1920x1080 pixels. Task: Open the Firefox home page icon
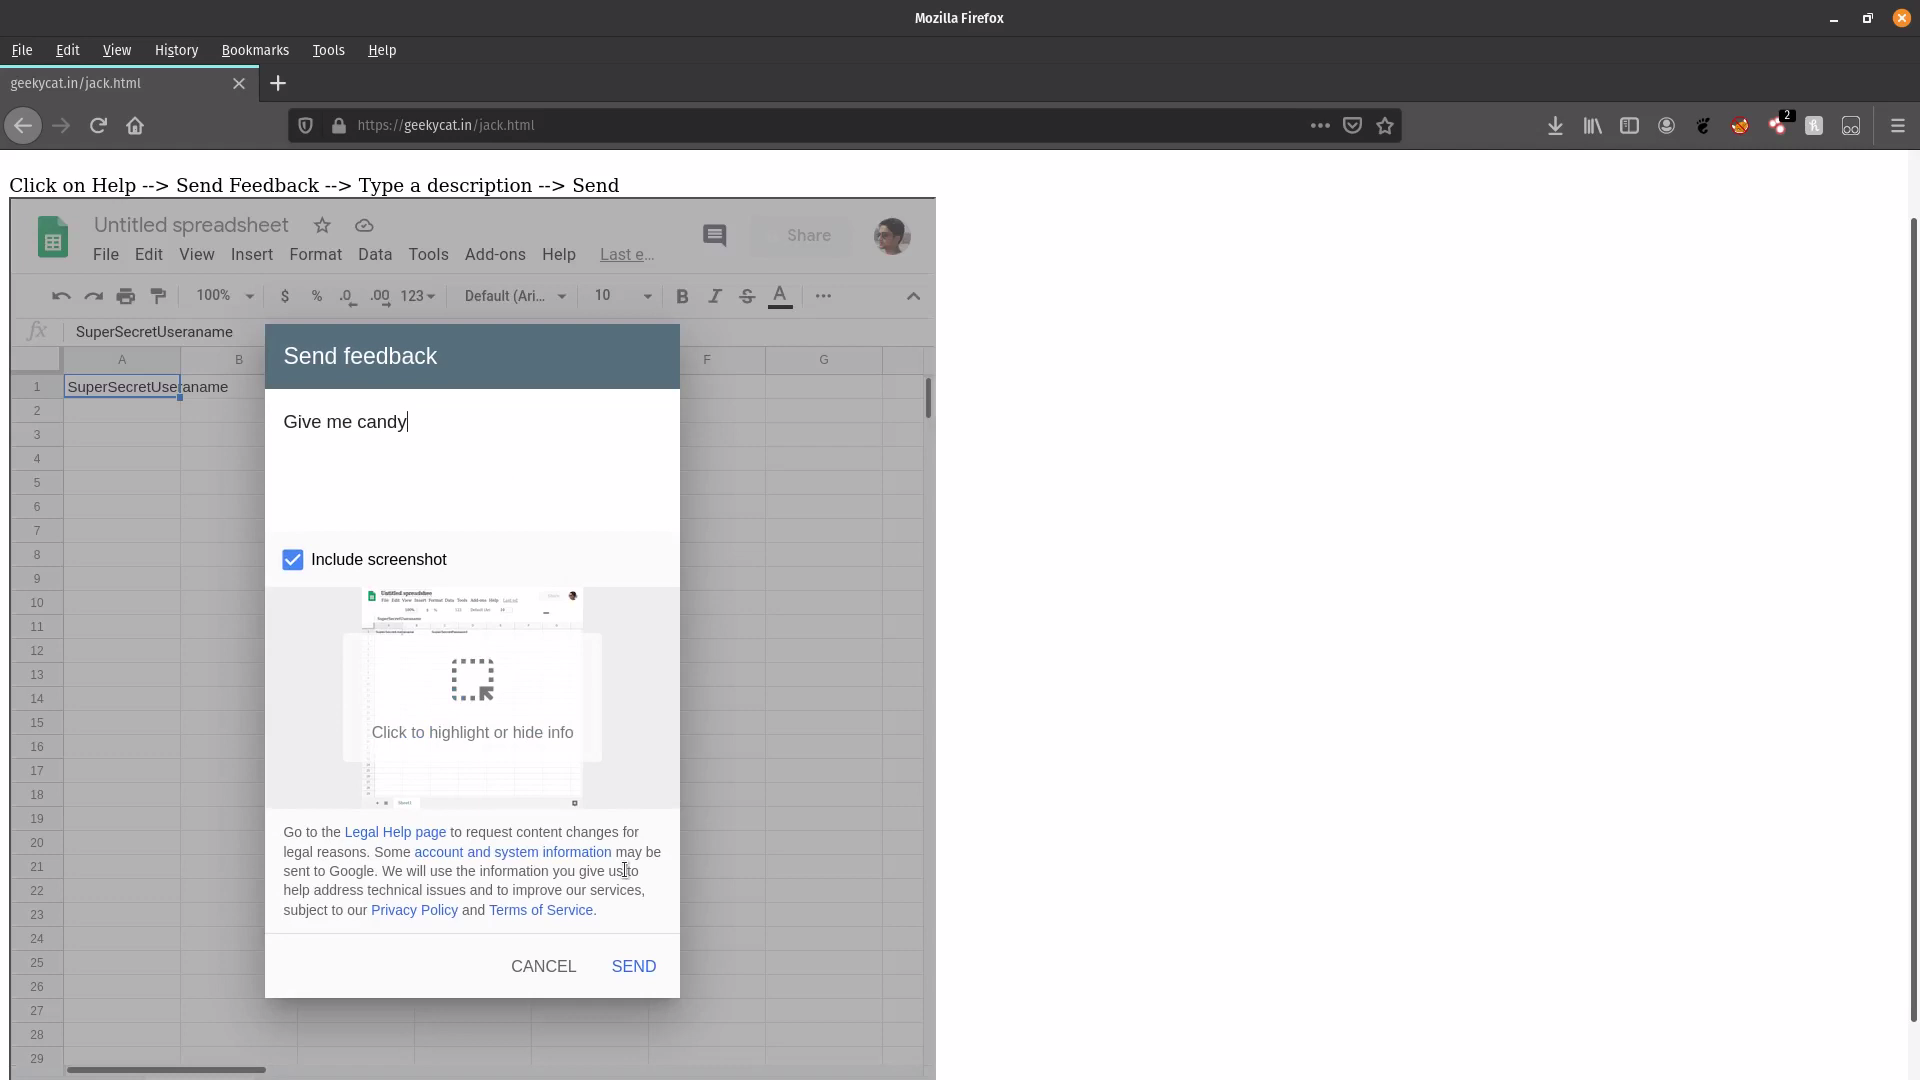tap(135, 126)
